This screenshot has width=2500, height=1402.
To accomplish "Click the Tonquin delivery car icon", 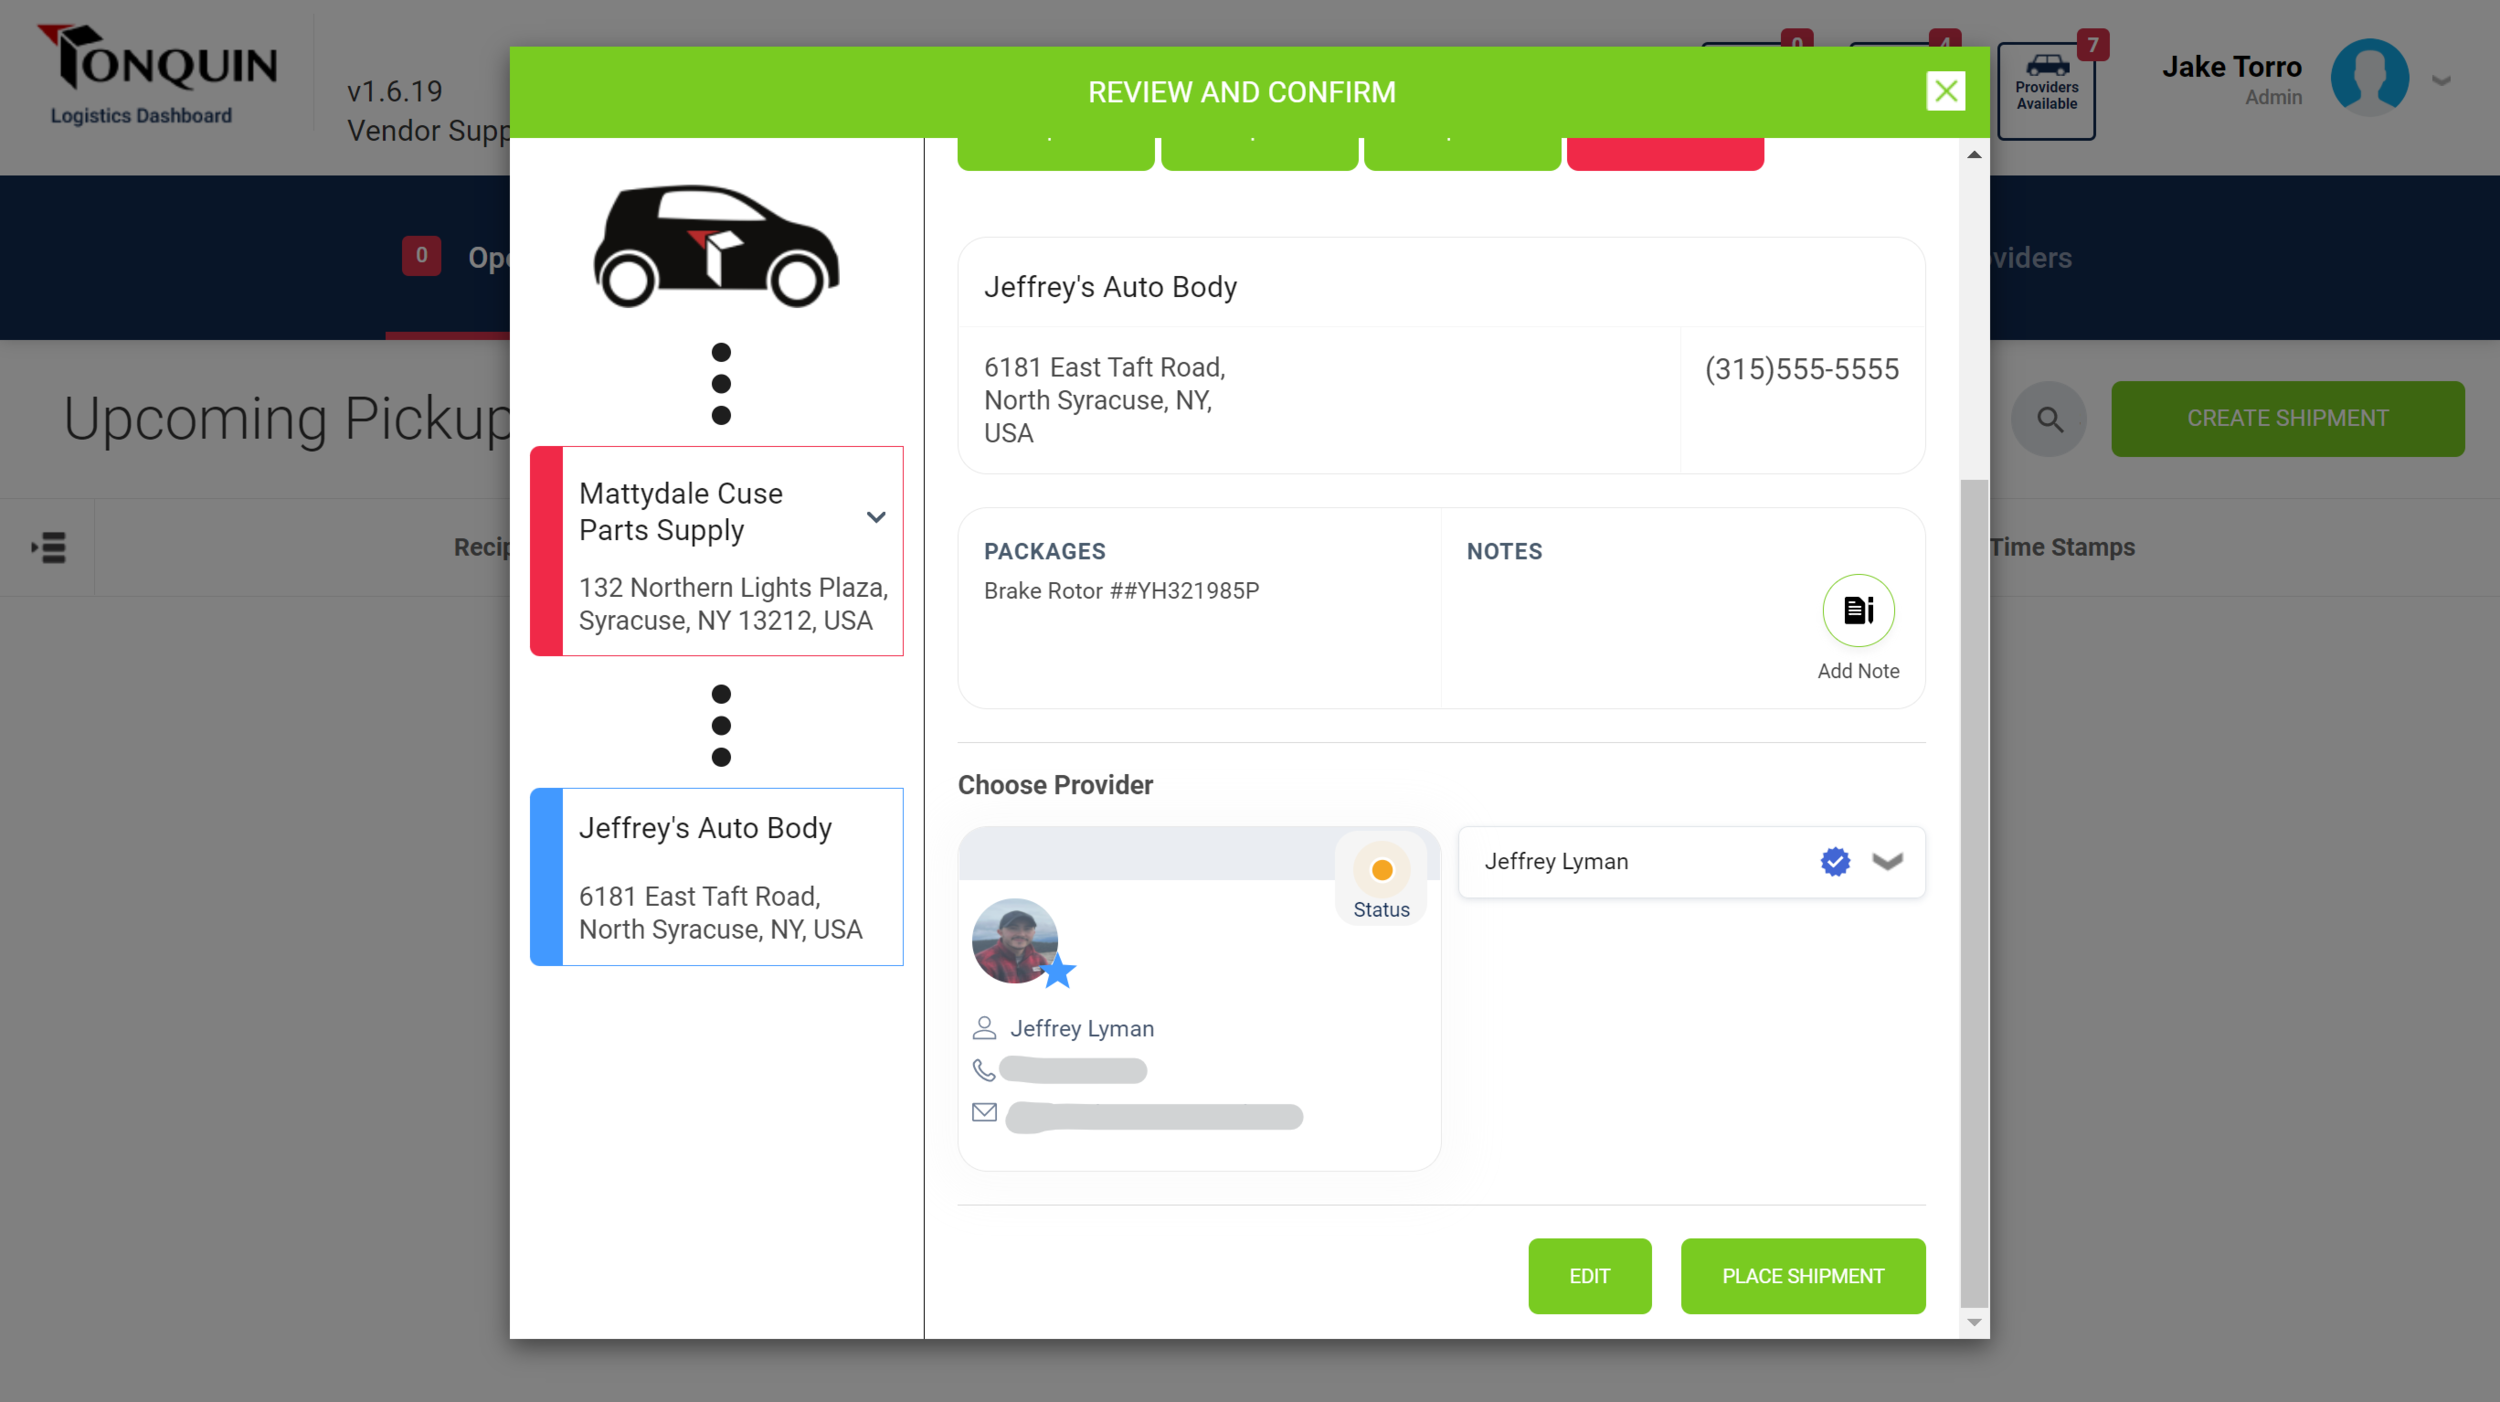I will pos(716,246).
